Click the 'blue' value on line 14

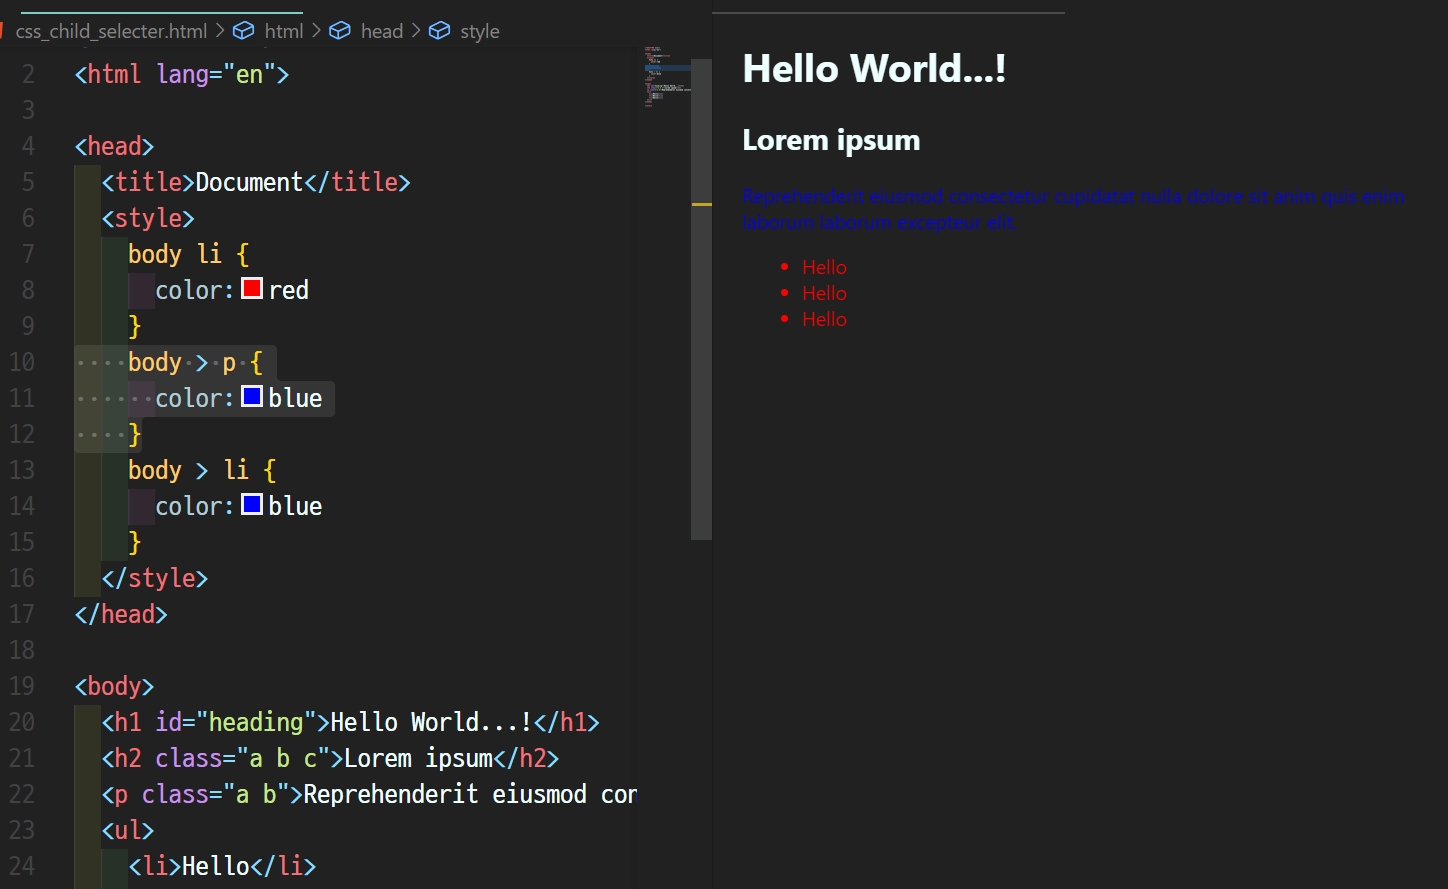pyautogui.click(x=295, y=506)
